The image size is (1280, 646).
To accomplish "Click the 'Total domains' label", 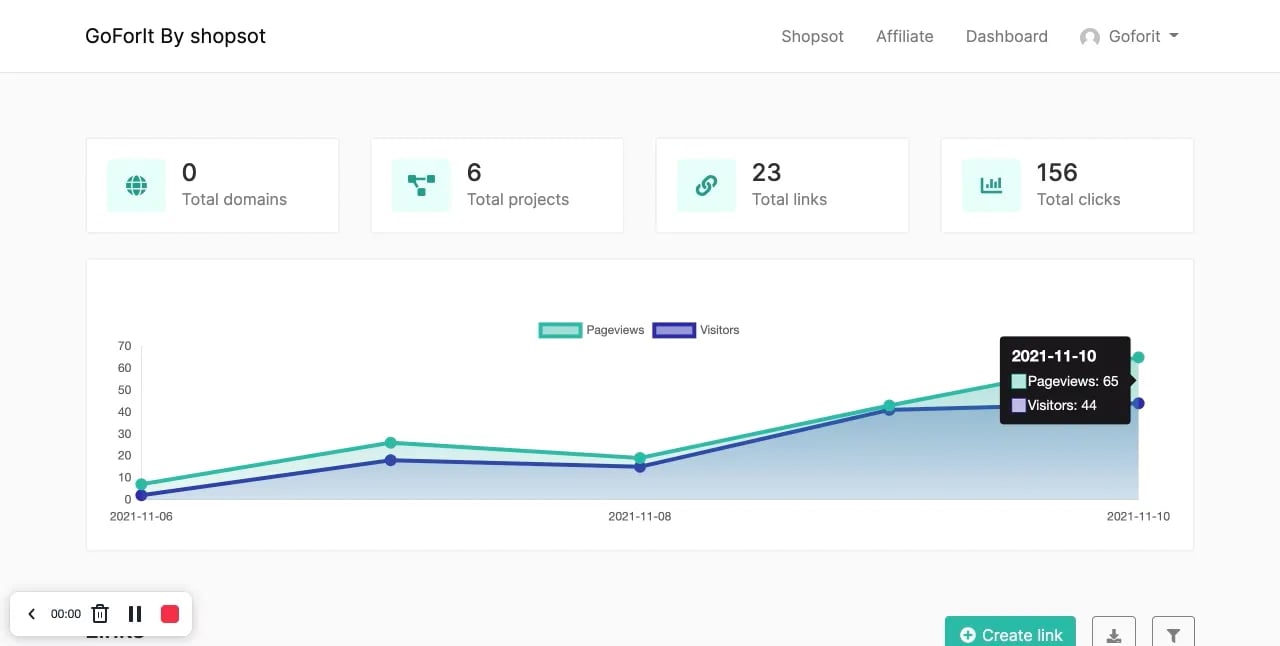I will 234,199.
